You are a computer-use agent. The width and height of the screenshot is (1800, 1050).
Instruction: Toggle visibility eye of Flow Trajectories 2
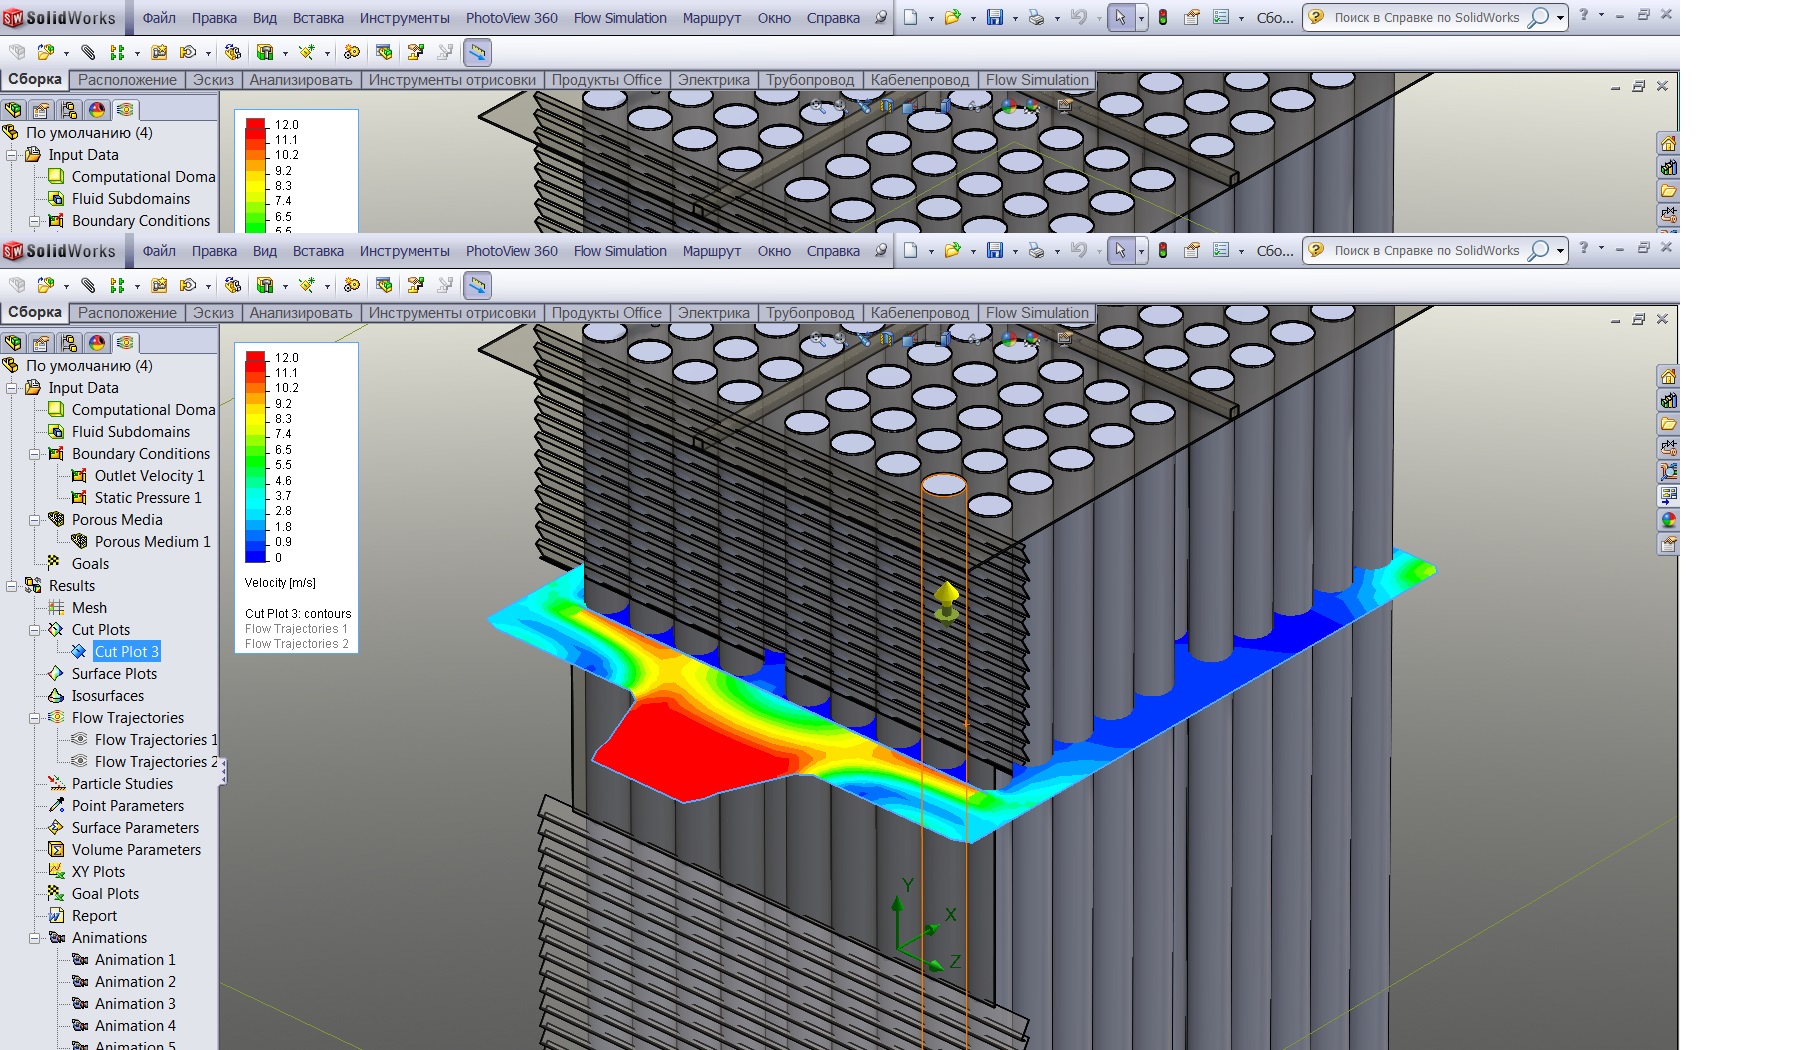[79, 761]
